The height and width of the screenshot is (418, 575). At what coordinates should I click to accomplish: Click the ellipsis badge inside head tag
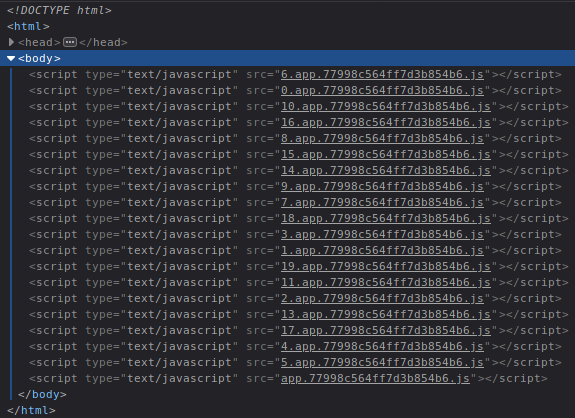click(70, 42)
